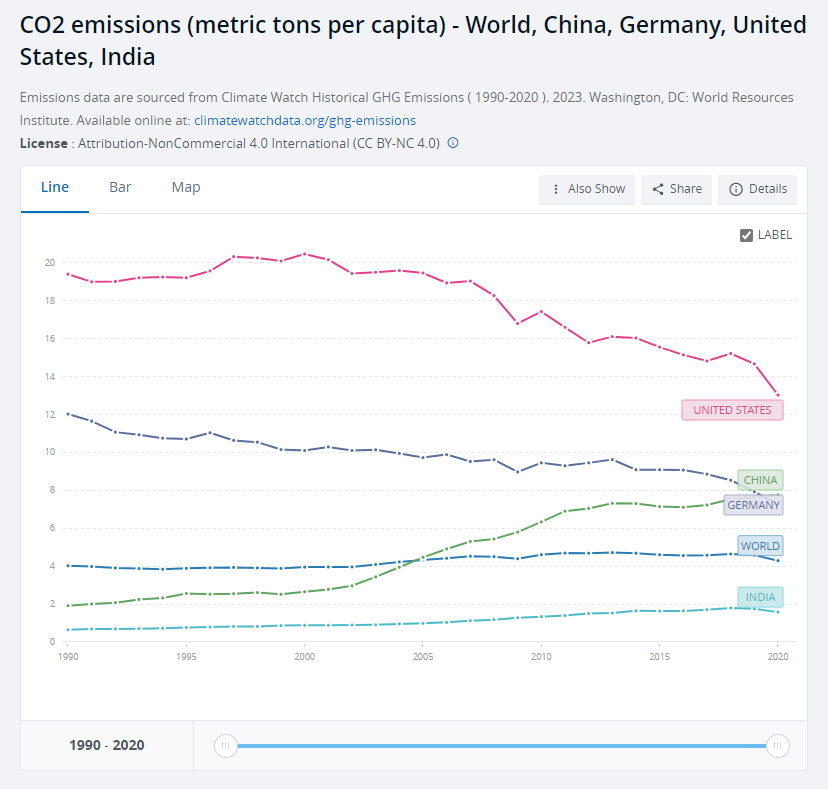Switch to the Bar tab

tap(120, 188)
